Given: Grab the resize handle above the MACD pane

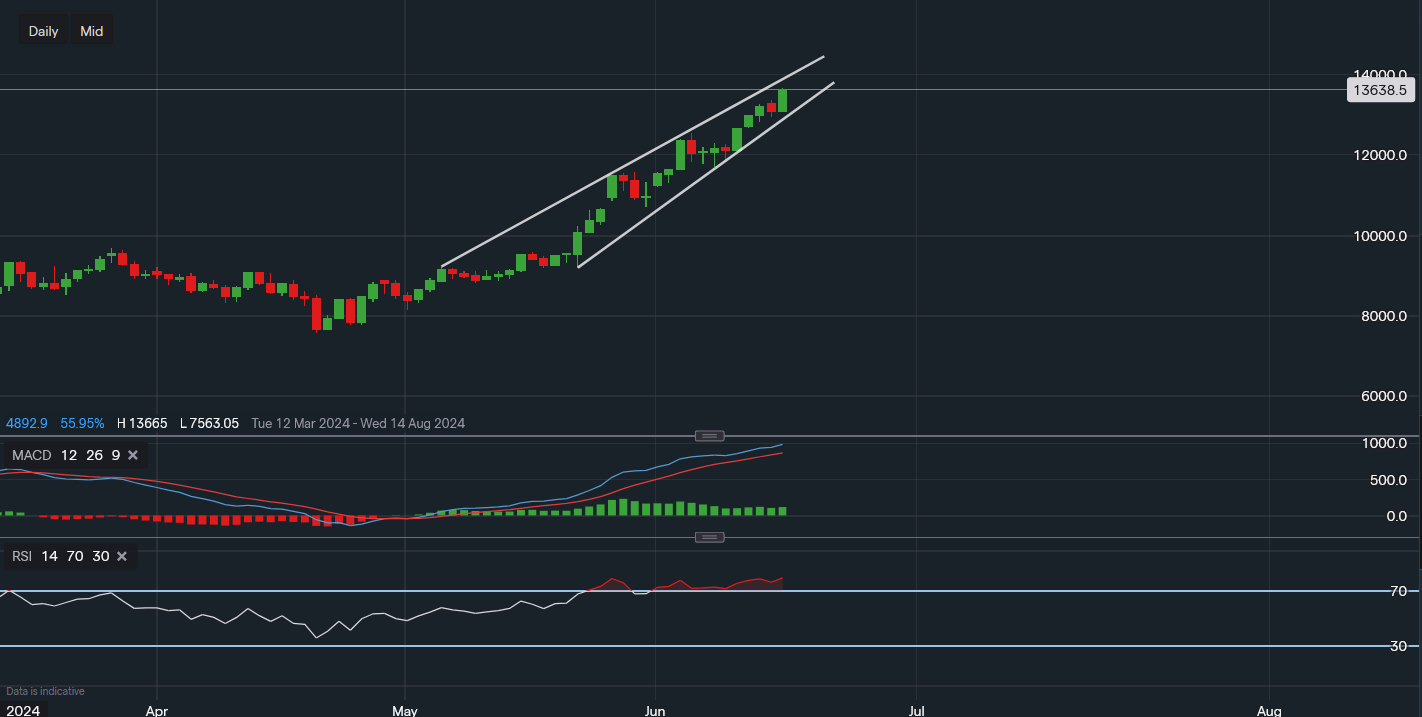Looking at the screenshot, I should tap(709, 436).
